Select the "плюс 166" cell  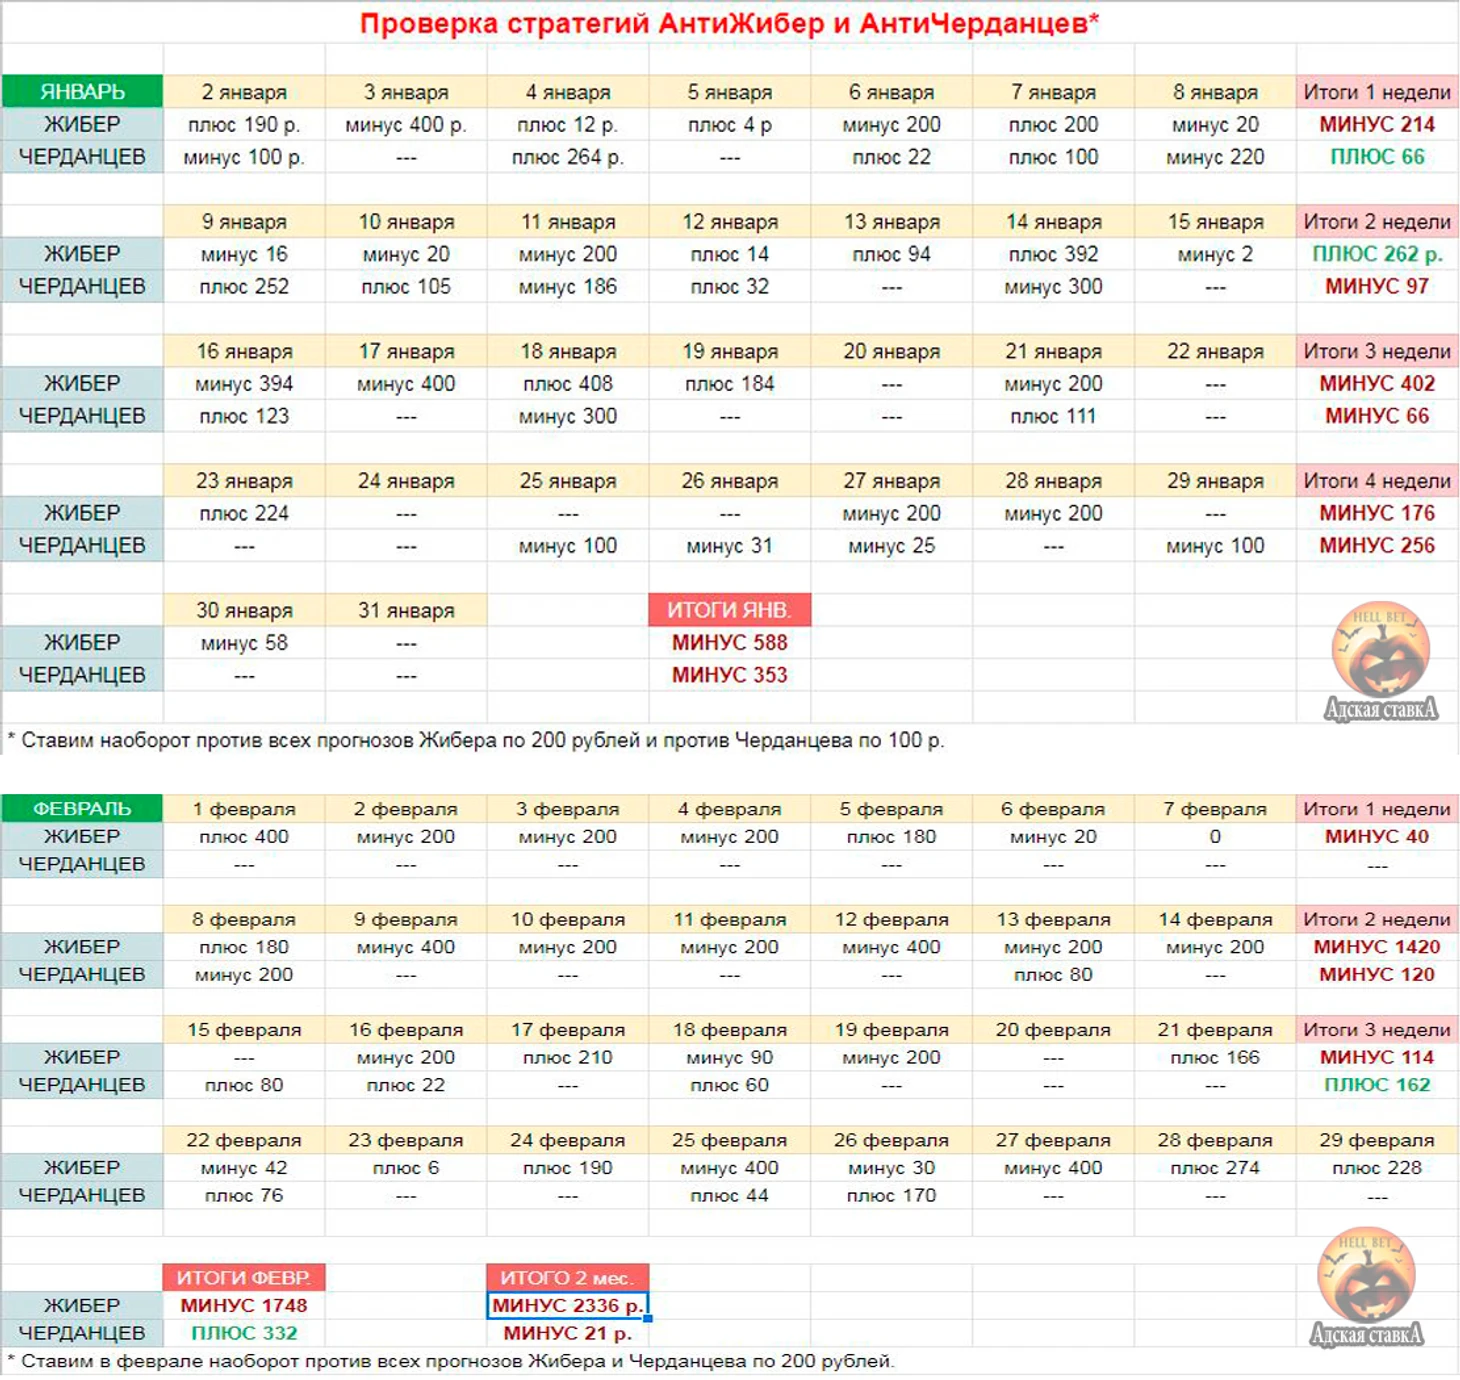click(x=1215, y=1057)
